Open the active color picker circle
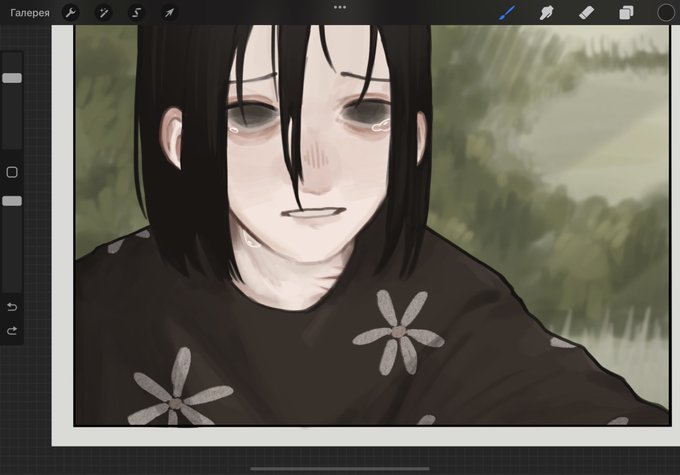Image resolution: width=680 pixels, height=475 pixels. point(666,13)
